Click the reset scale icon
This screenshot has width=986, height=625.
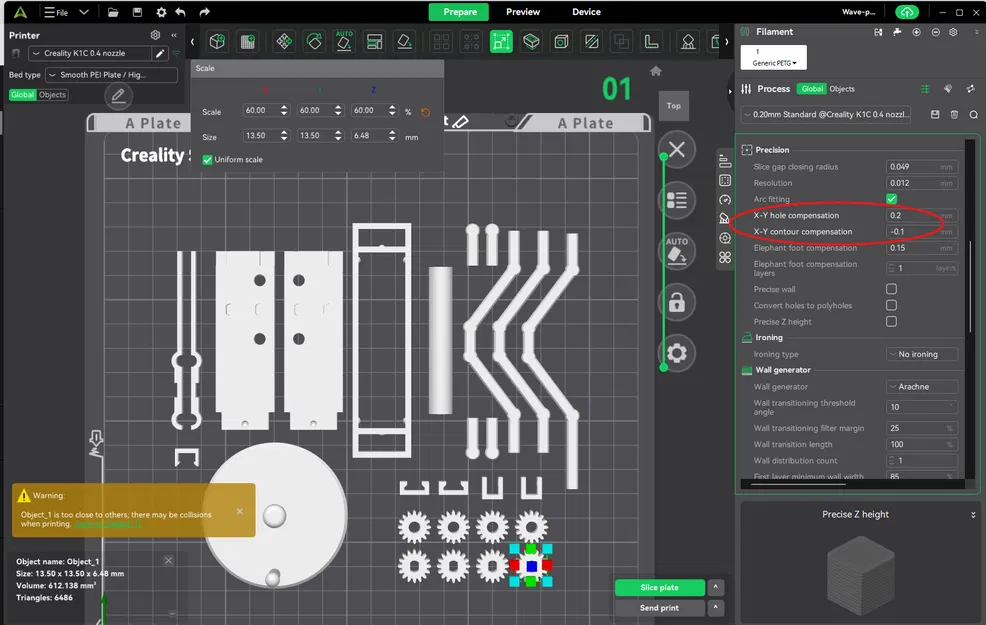426,112
